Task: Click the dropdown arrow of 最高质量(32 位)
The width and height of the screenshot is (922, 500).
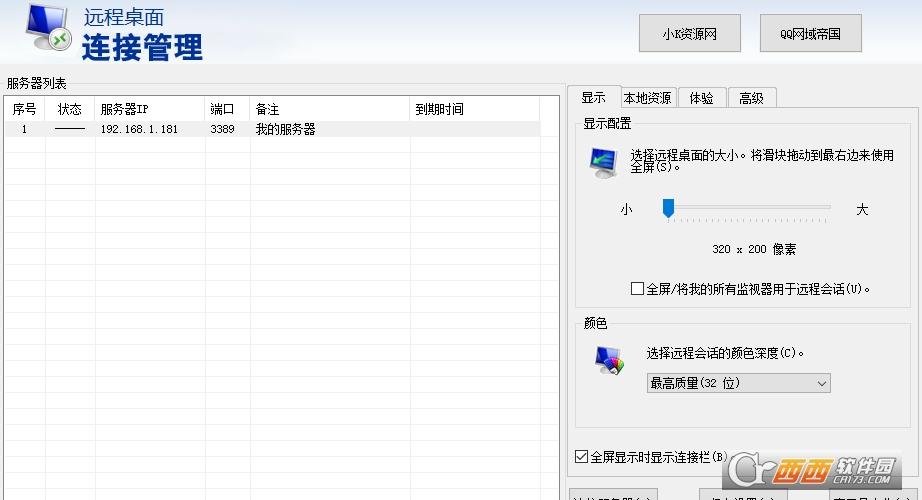Action: (x=821, y=383)
